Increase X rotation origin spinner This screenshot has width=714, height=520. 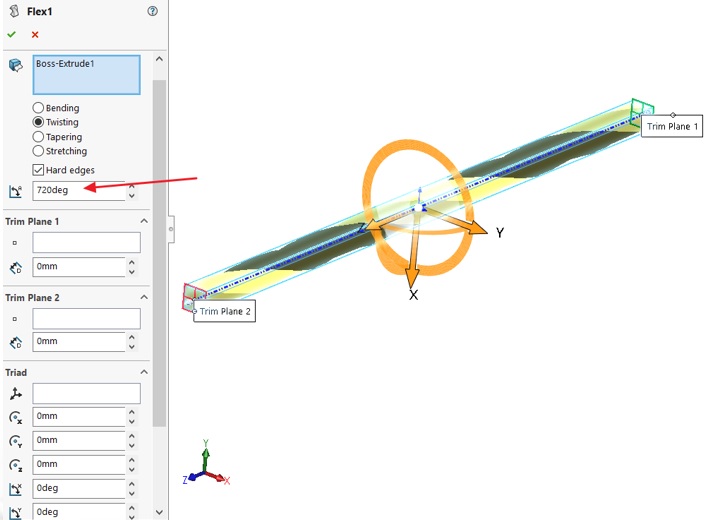click(x=132, y=412)
